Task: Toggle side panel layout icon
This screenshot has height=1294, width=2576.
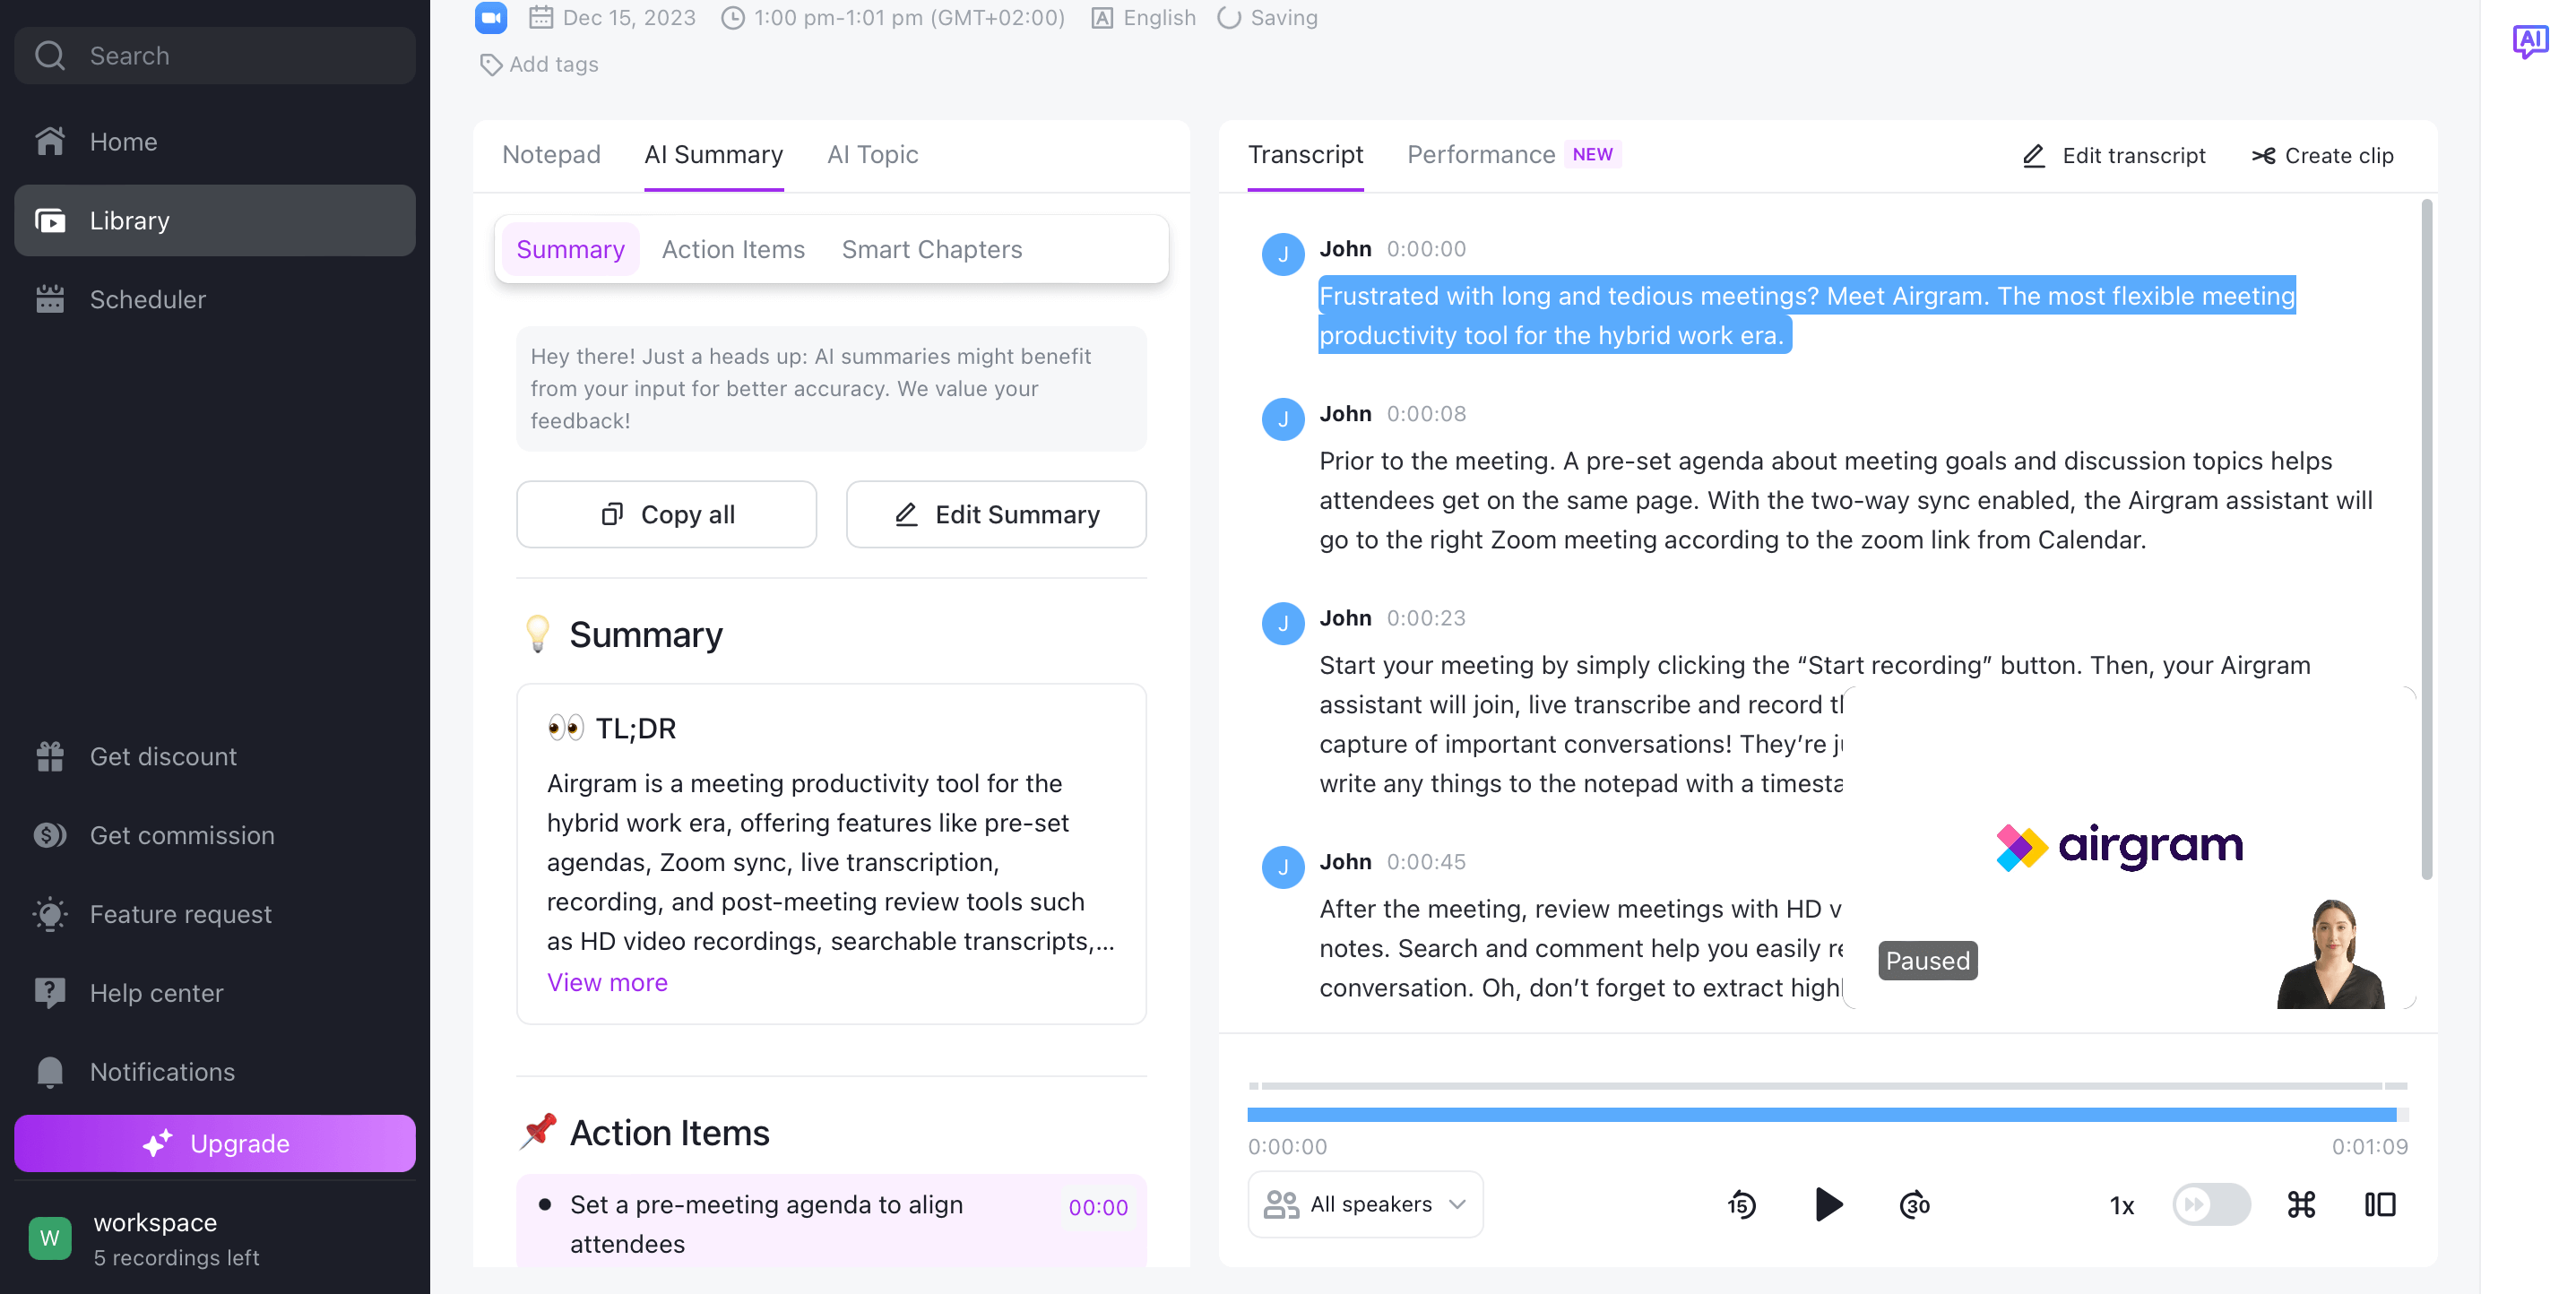Action: click(2380, 1204)
